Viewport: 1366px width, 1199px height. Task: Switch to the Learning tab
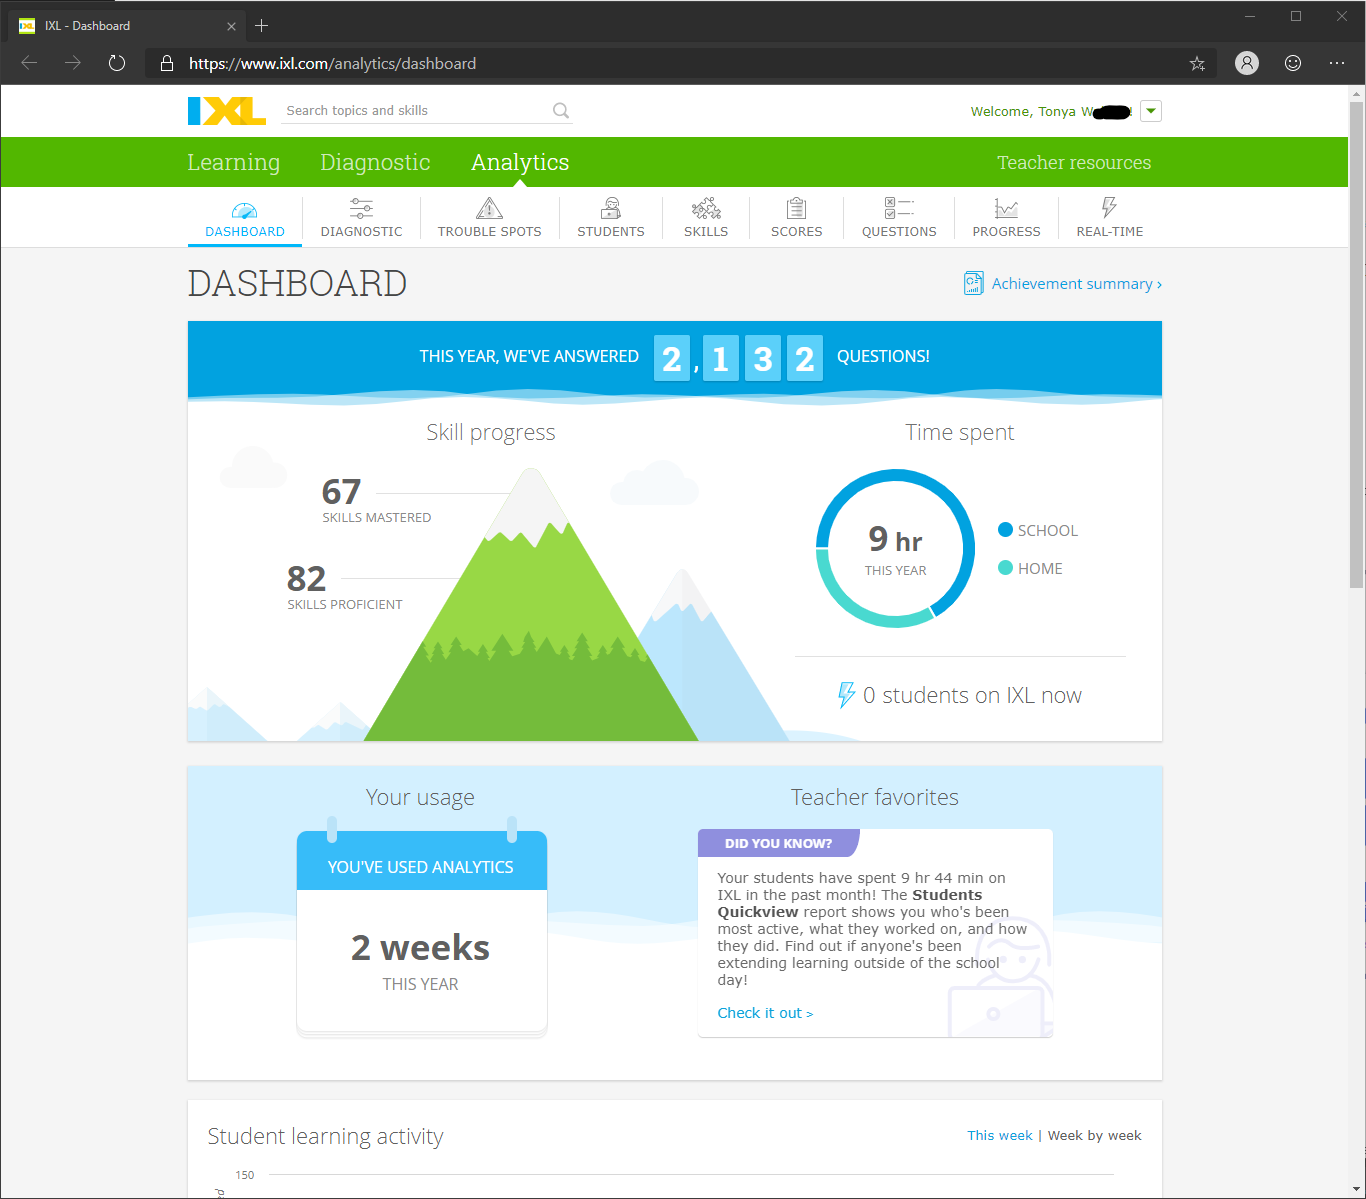234,162
